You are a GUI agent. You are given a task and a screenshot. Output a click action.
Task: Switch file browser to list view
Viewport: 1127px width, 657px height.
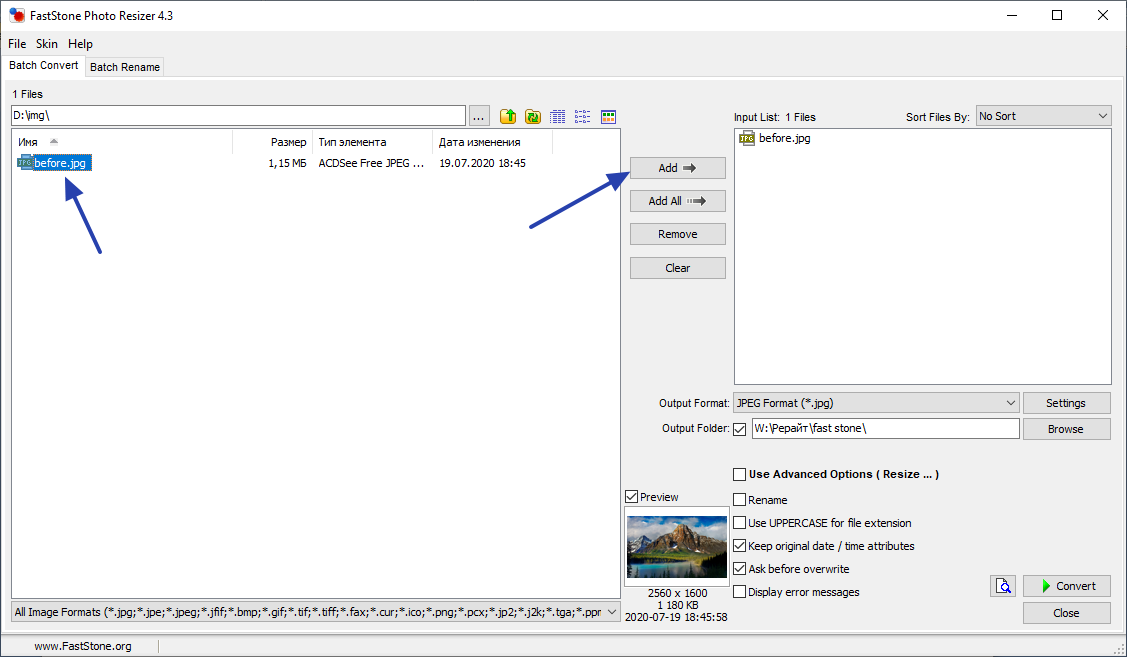tap(583, 117)
